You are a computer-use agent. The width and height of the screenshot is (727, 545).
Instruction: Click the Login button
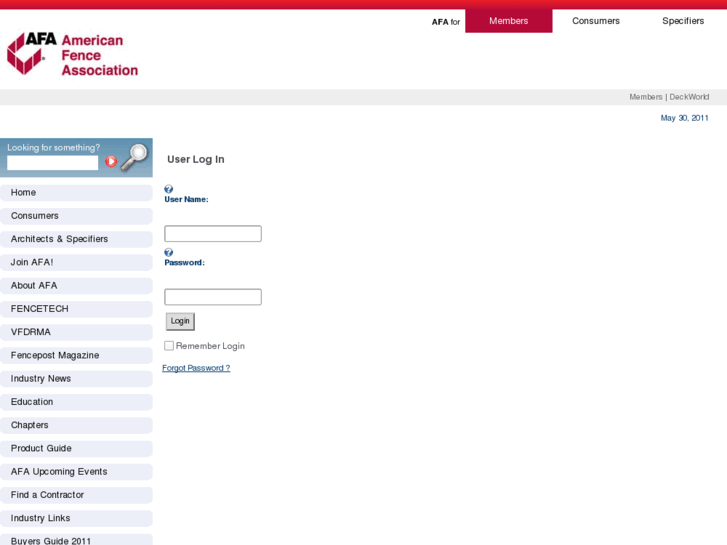coord(180,321)
